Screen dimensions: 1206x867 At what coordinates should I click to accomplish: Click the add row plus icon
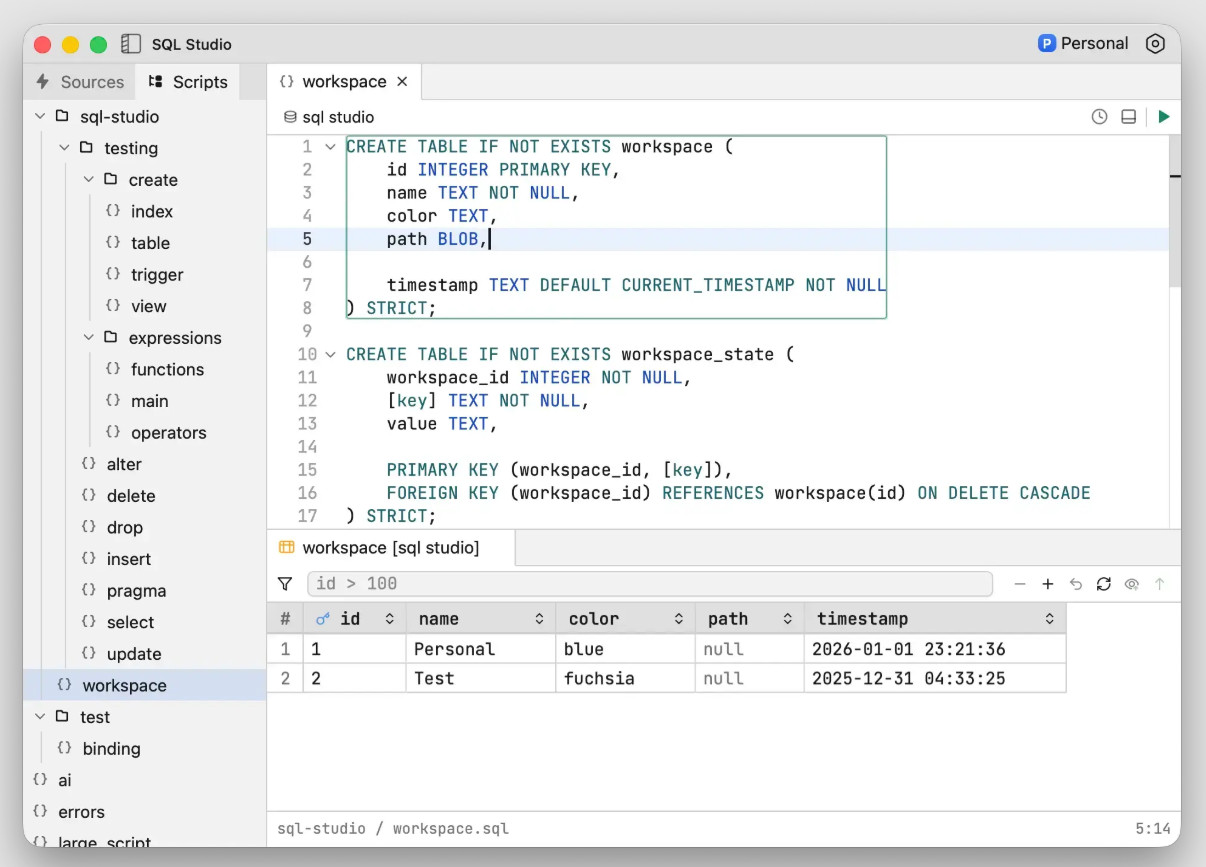coord(1048,584)
